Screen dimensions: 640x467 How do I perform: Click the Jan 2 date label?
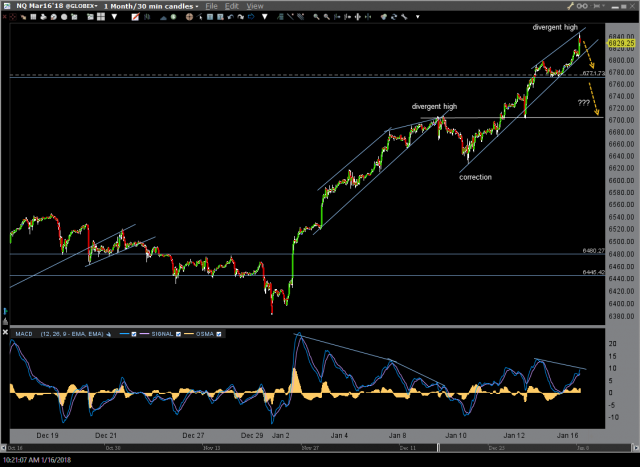(280, 436)
